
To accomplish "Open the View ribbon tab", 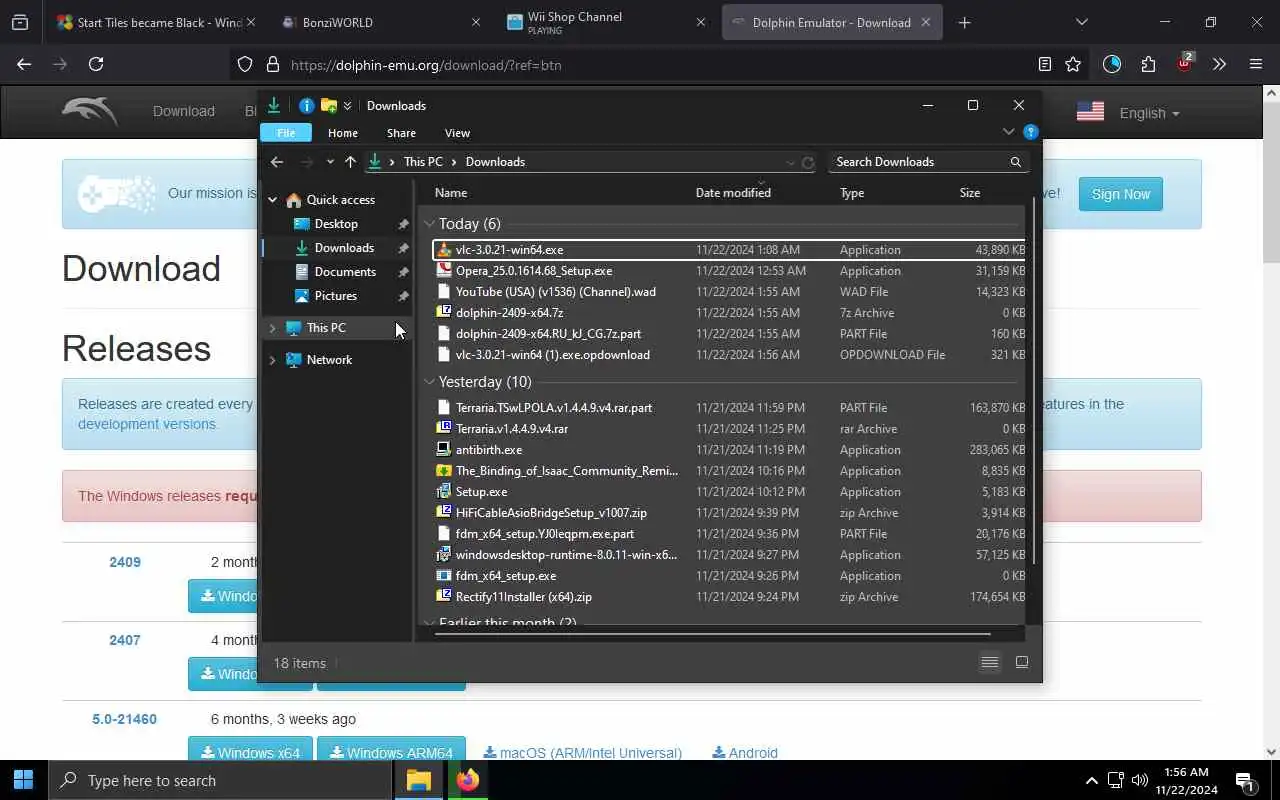I will (457, 133).
